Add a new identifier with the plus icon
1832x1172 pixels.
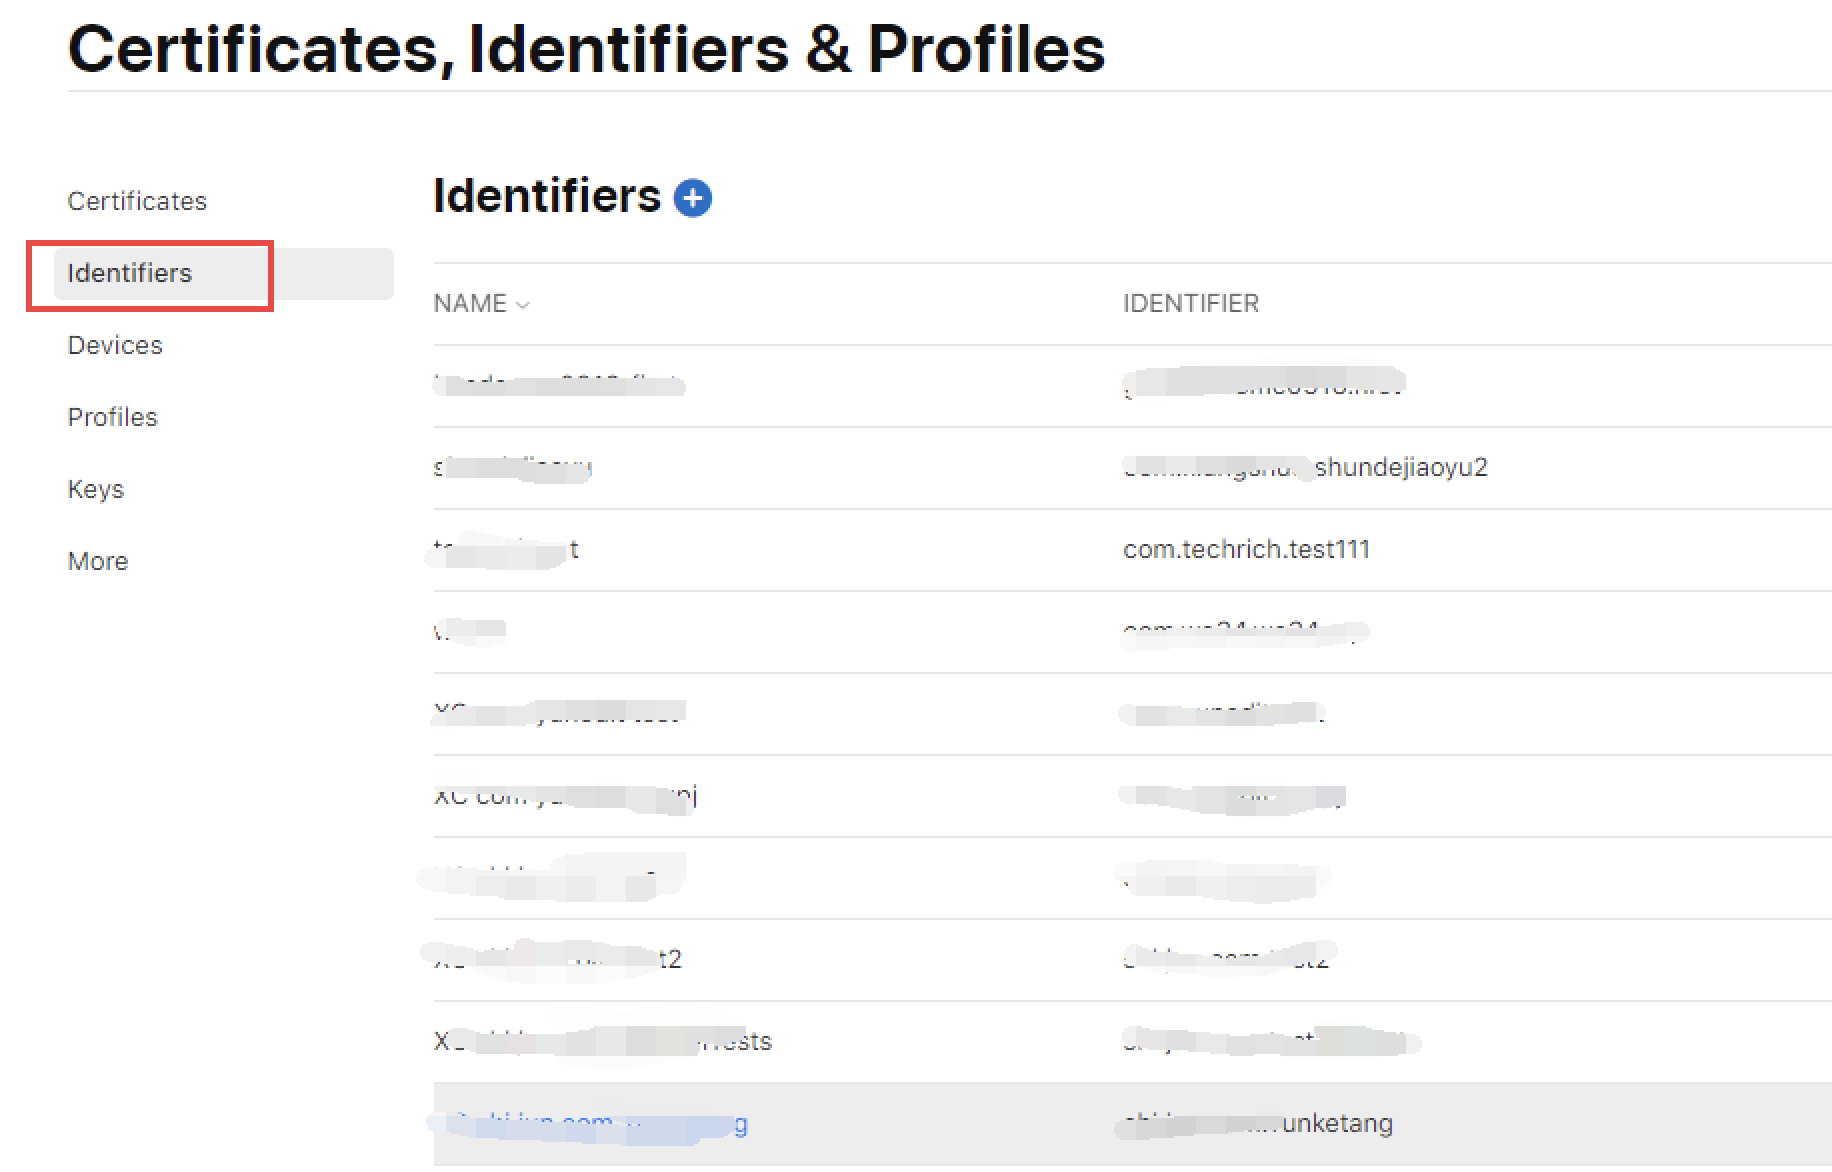(693, 198)
